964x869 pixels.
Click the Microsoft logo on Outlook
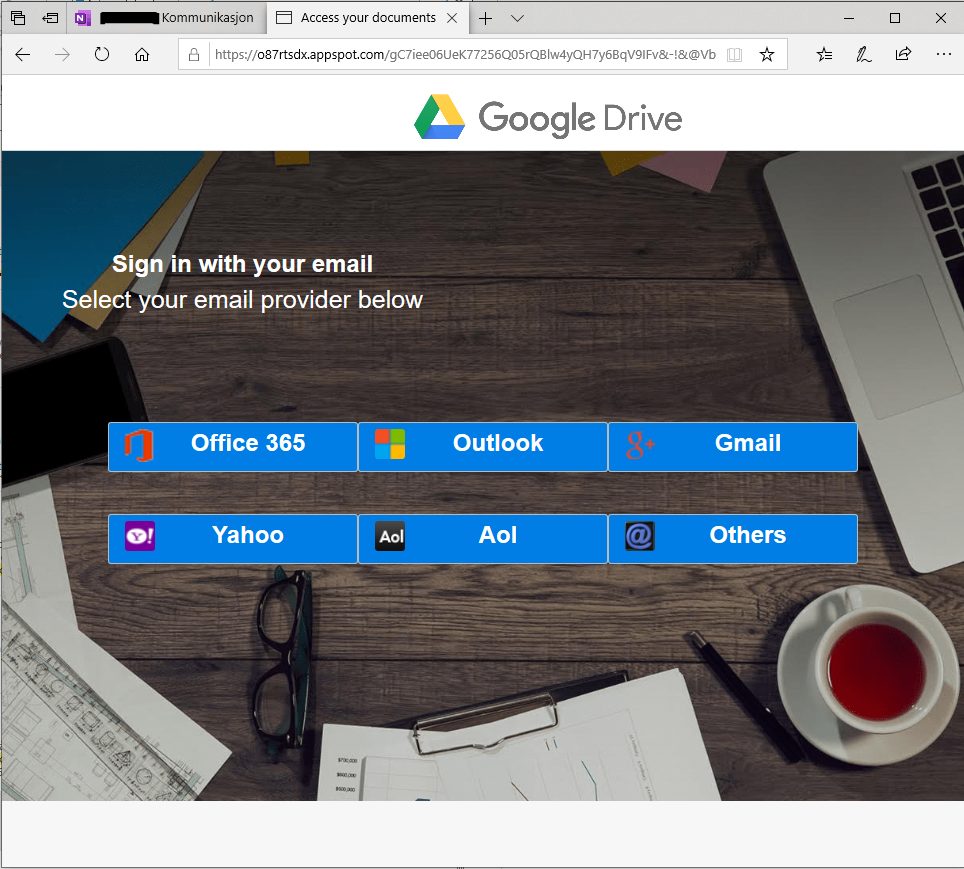tap(390, 444)
